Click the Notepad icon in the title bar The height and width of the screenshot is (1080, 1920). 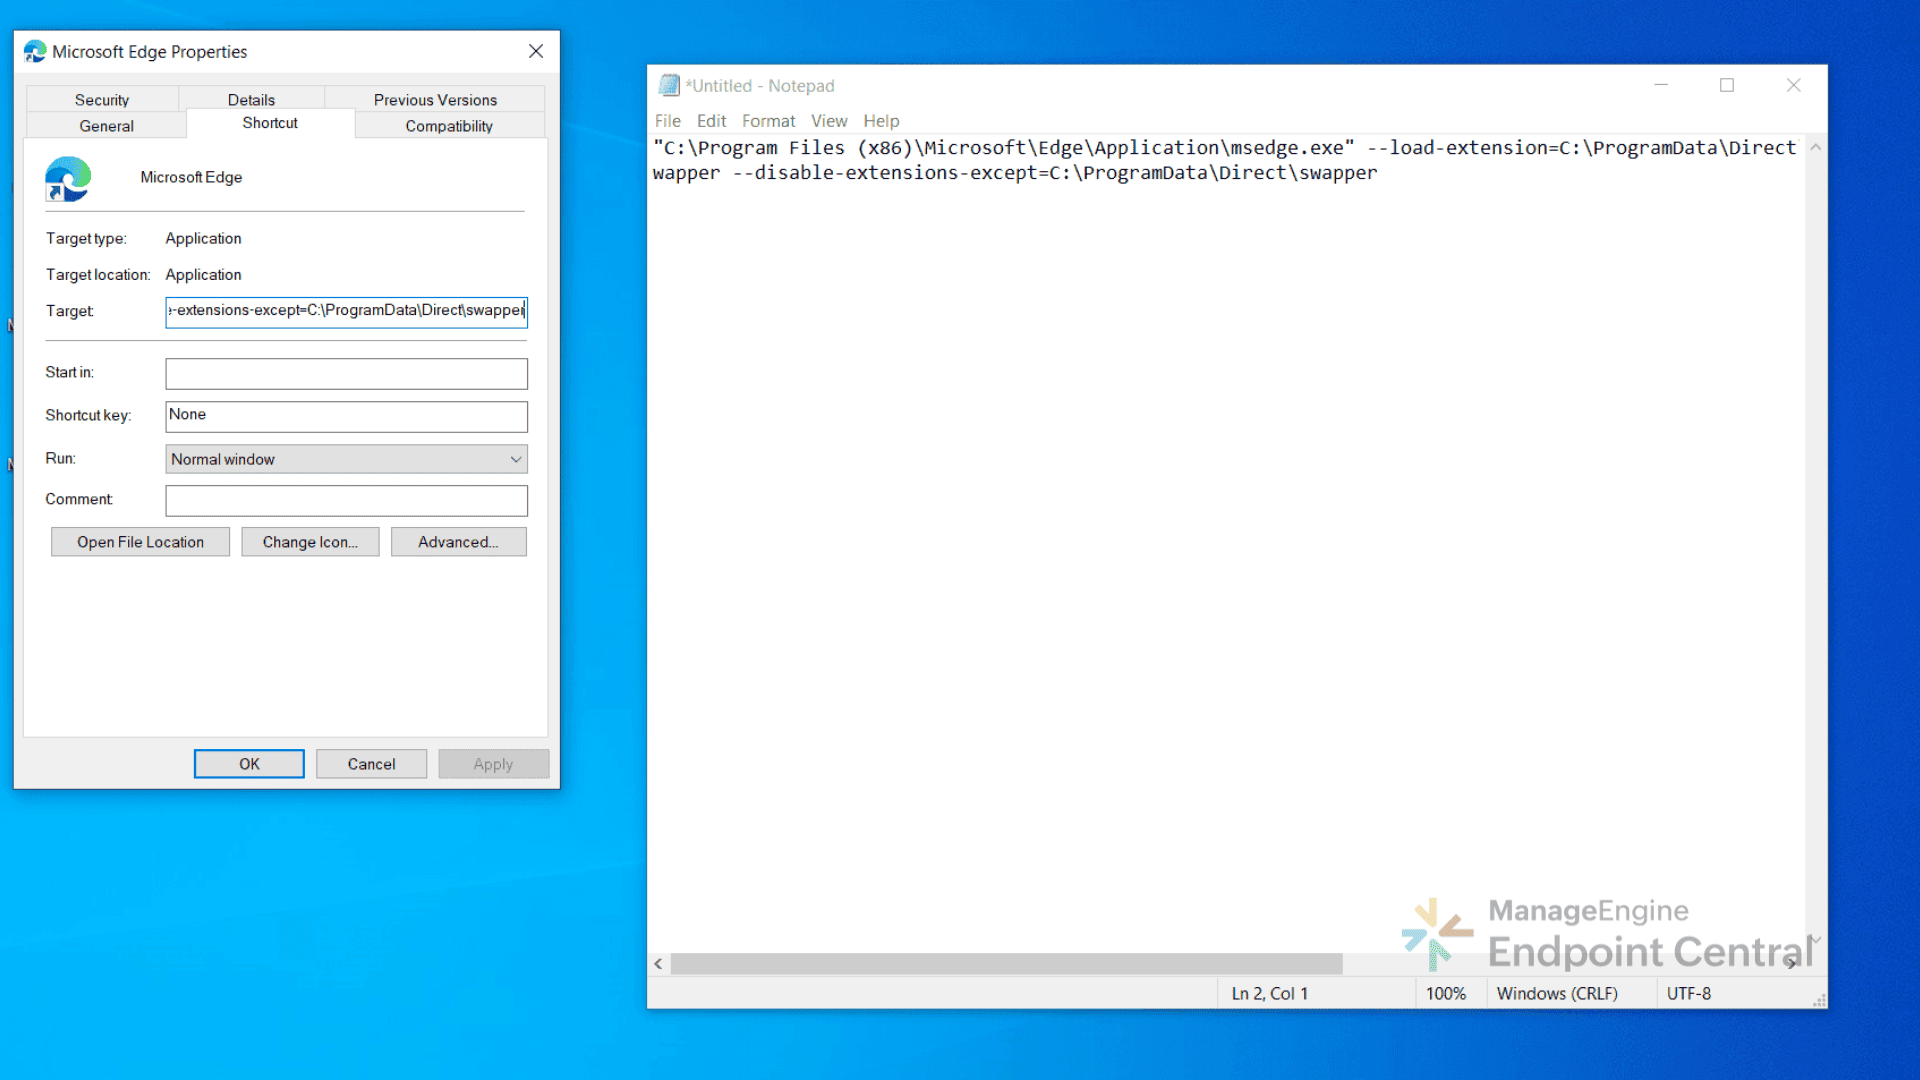pos(669,86)
